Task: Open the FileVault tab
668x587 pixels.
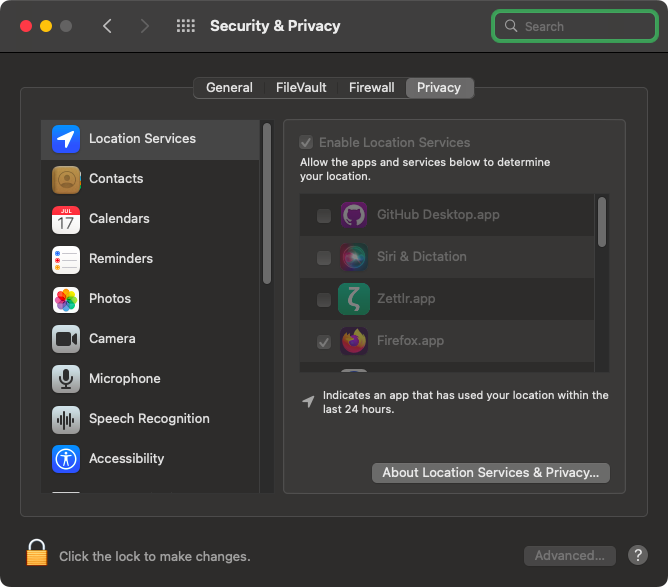Action: (x=301, y=88)
